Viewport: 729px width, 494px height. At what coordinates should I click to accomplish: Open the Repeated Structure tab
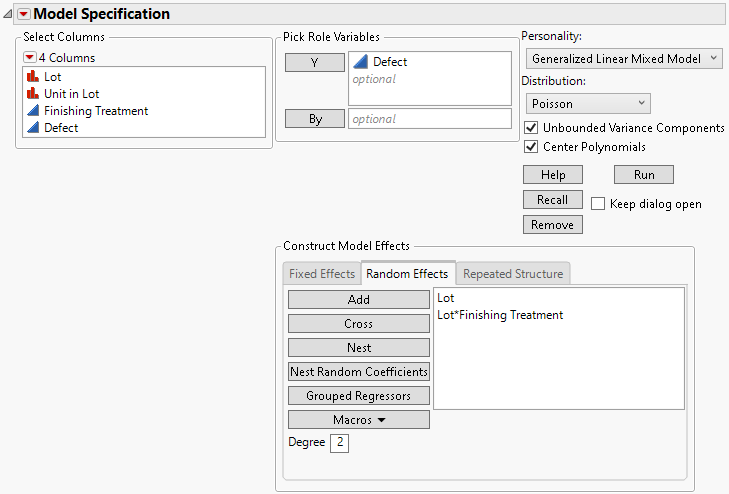pyautogui.click(x=513, y=273)
